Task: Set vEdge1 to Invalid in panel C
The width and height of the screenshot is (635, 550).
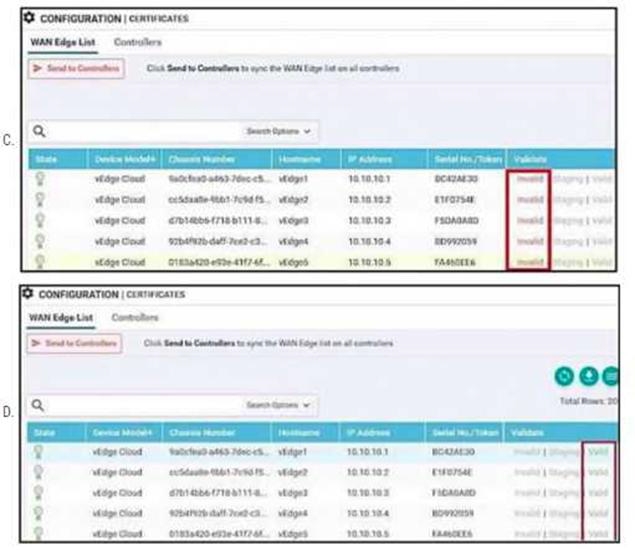Action: tap(530, 179)
